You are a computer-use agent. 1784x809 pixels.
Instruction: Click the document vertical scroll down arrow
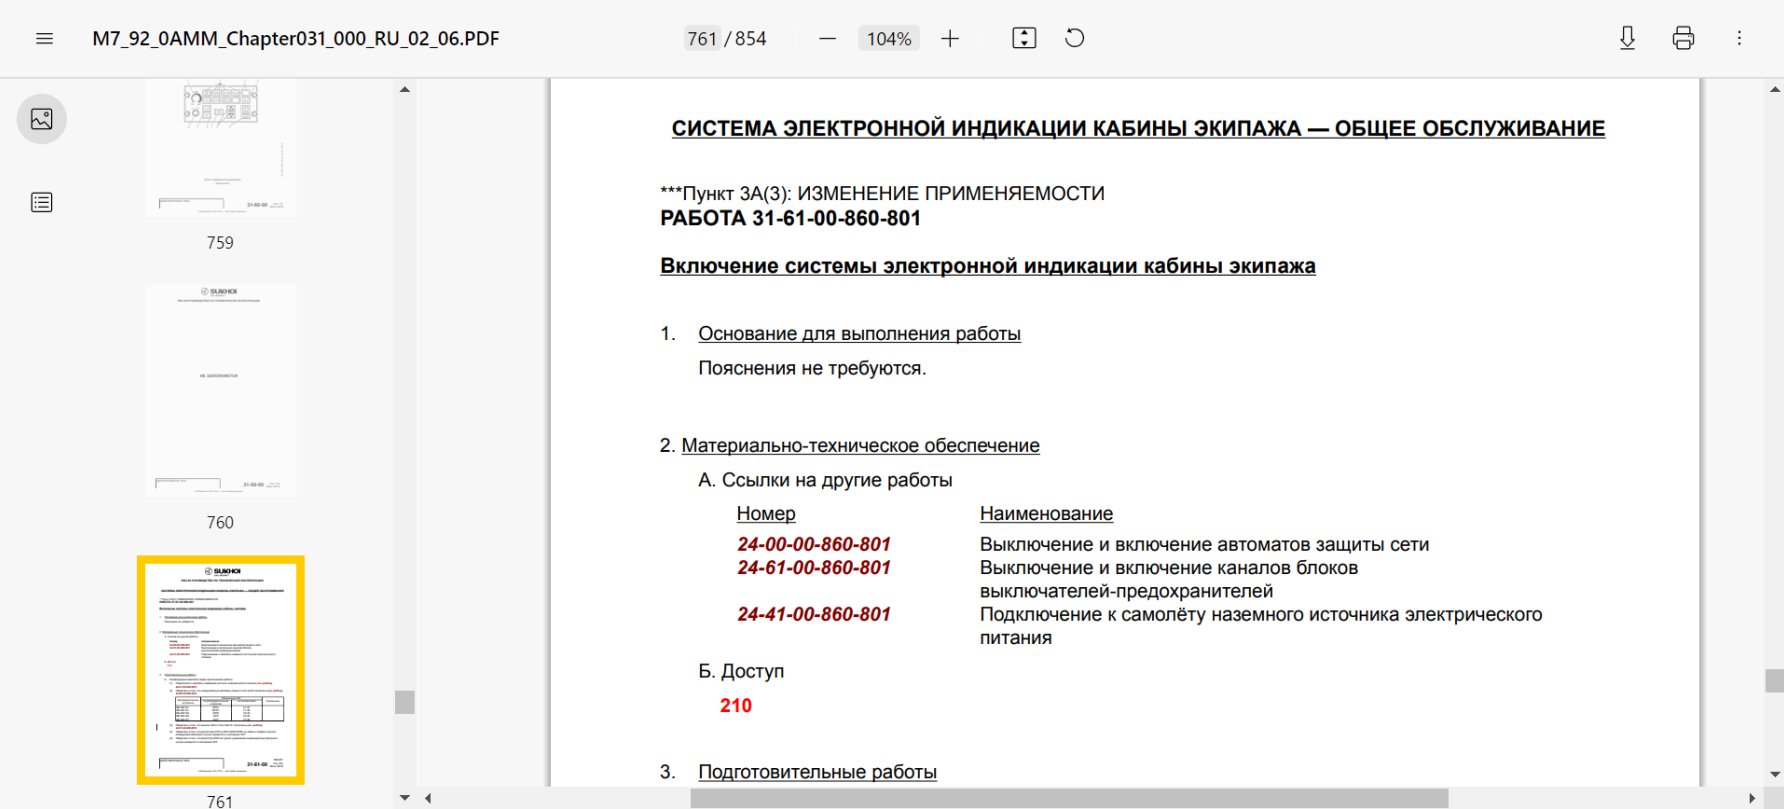click(1775, 774)
